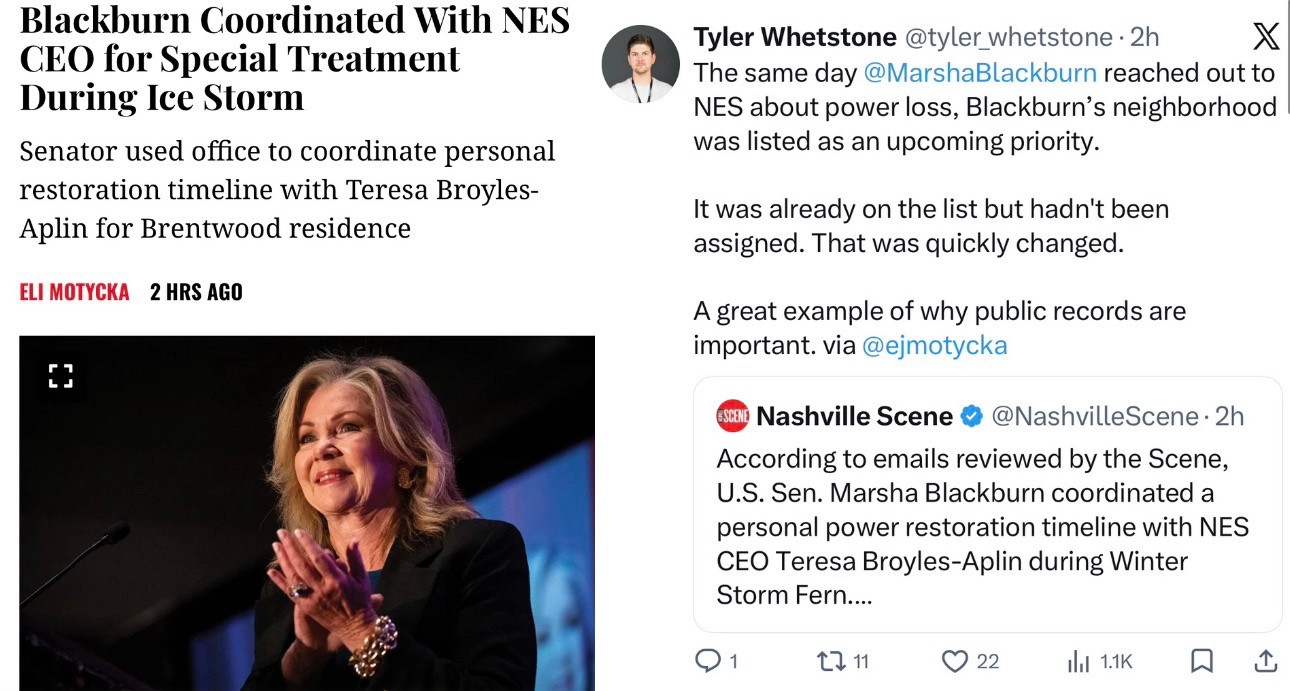1290x691 pixels.
Task: Expand article photo to fullscreen
Action: (61, 376)
